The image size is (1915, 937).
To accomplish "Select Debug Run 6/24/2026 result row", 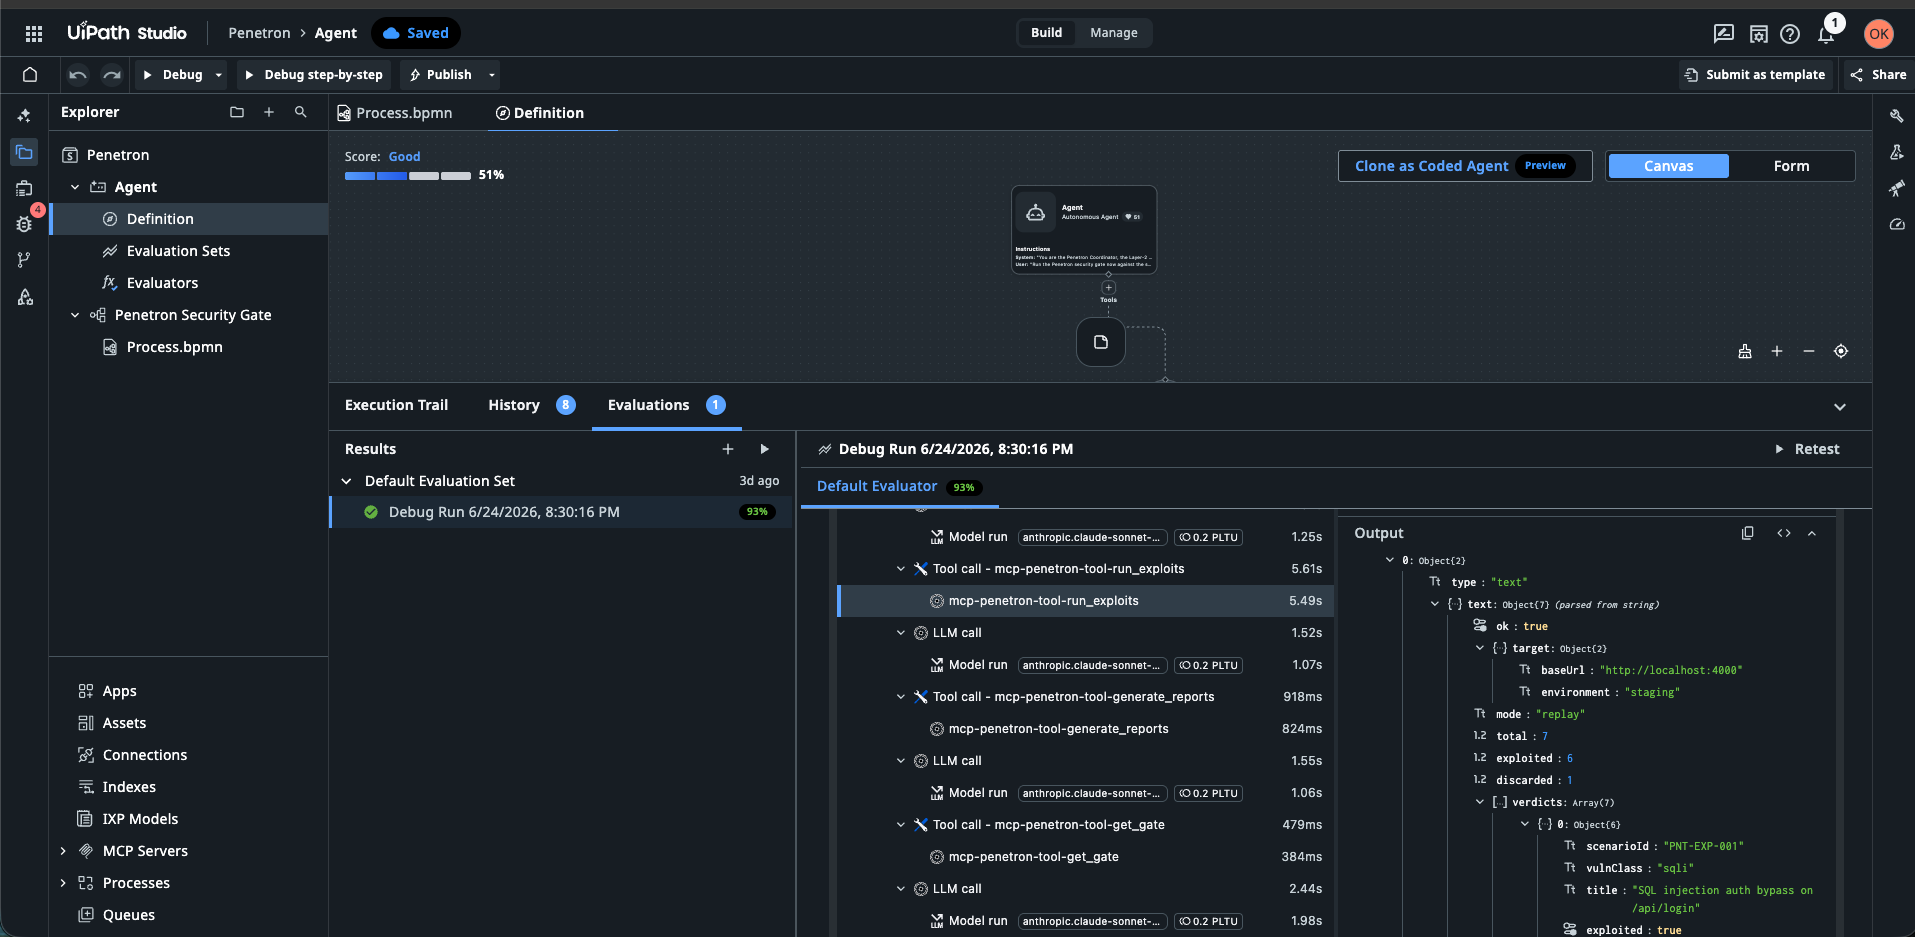I will tap(561, 512).
